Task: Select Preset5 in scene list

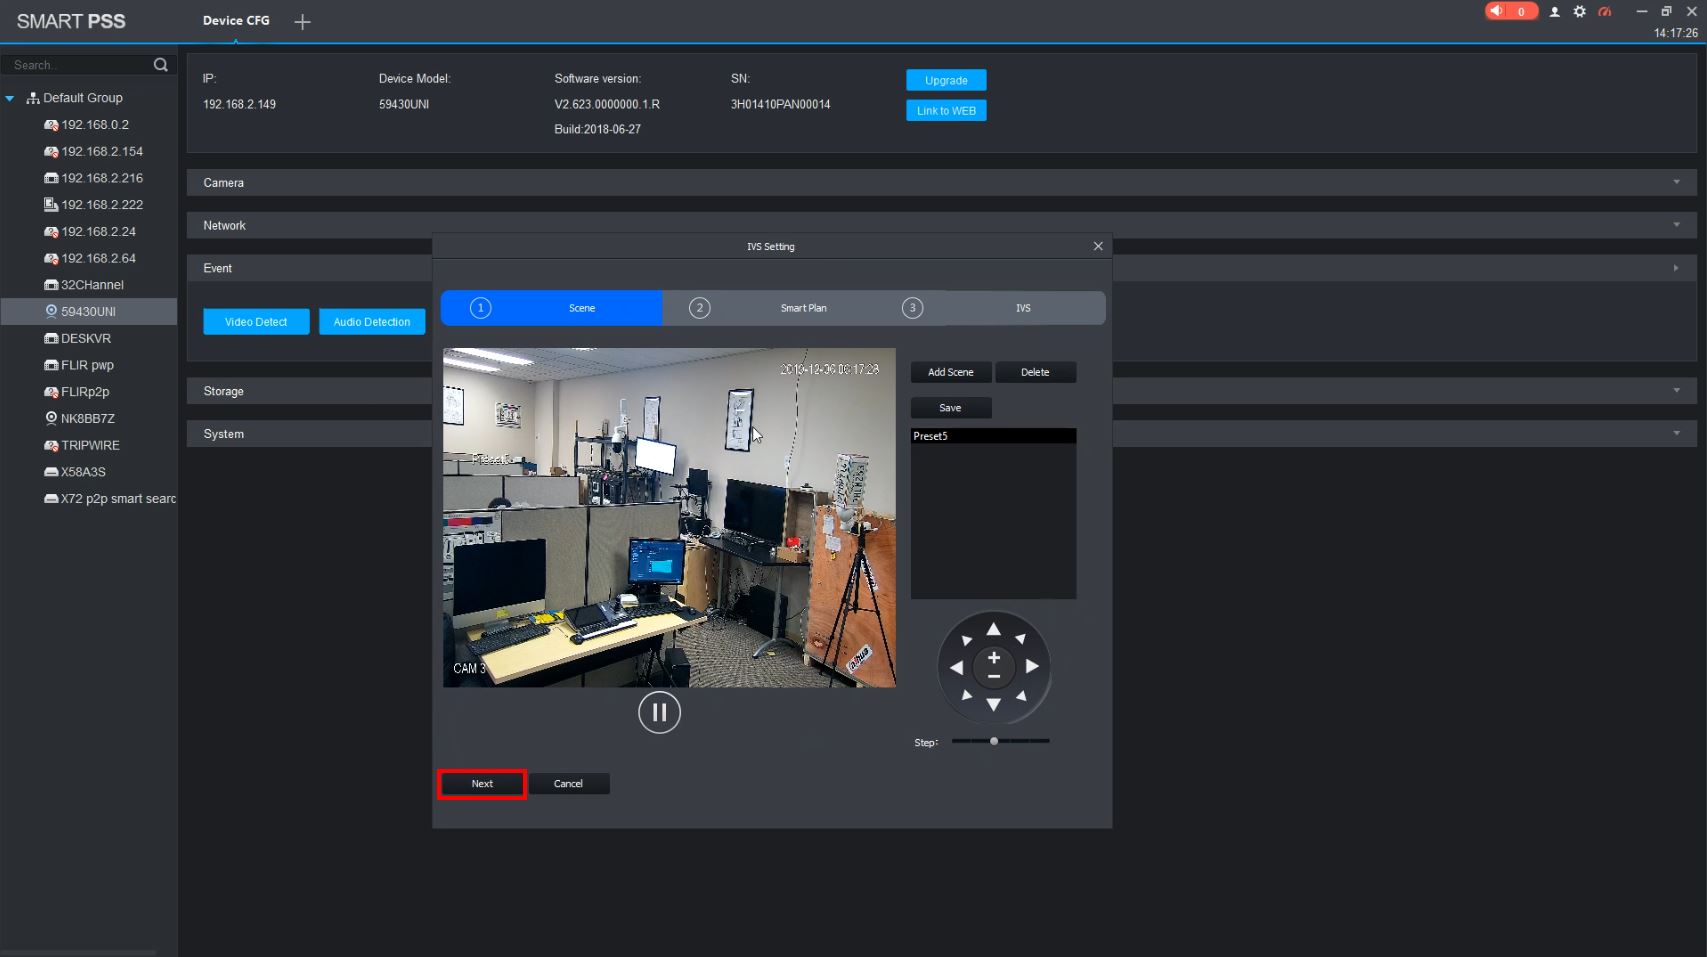Action: [x=992, y=436]
